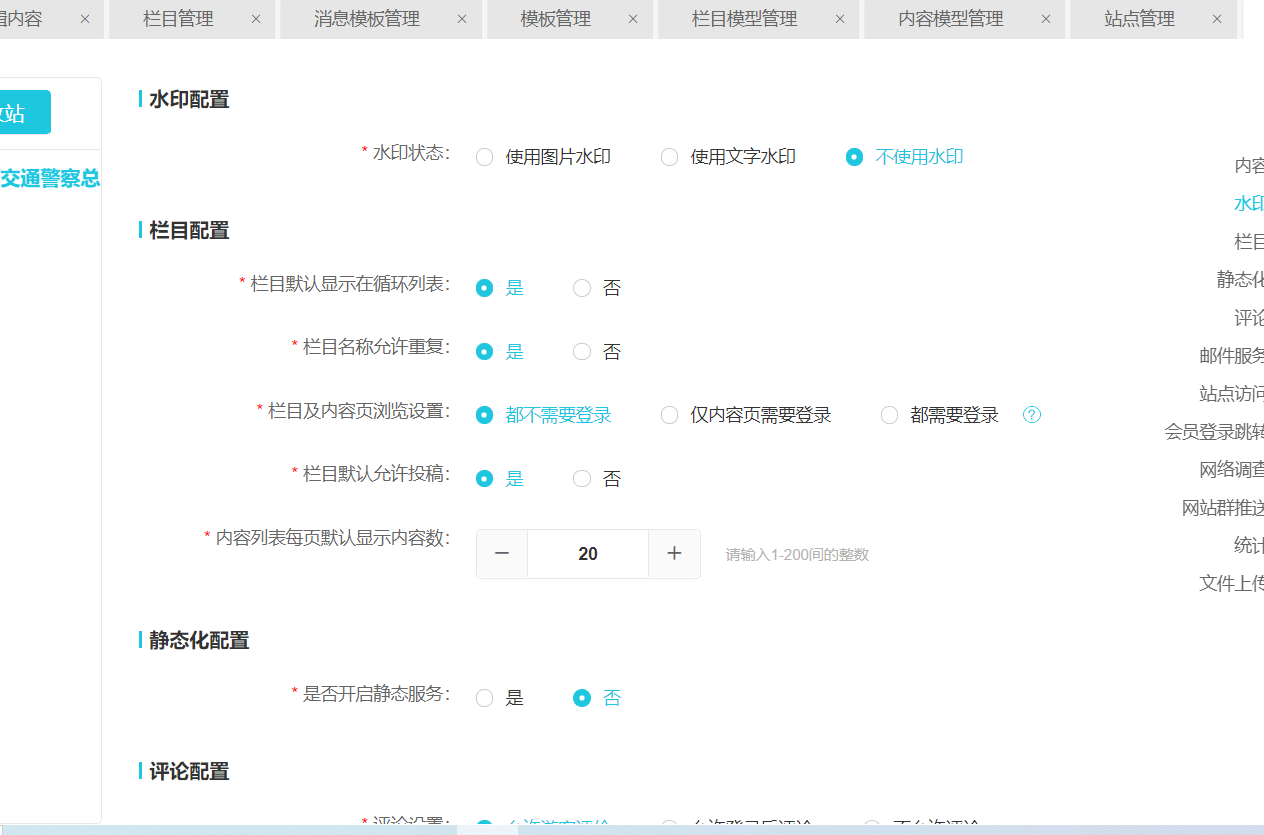Select 仅内容页需要登录 option

tap(670, 415)
